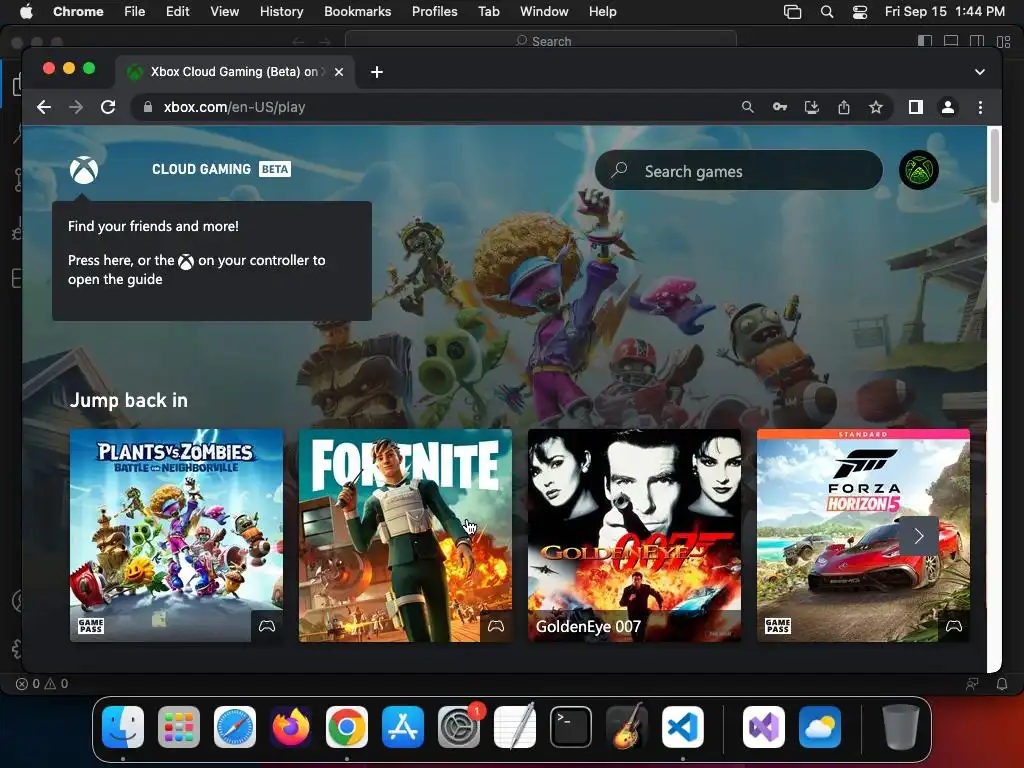Open the Edit menu
Screen dimensions: 1024x768
[178, 12]
